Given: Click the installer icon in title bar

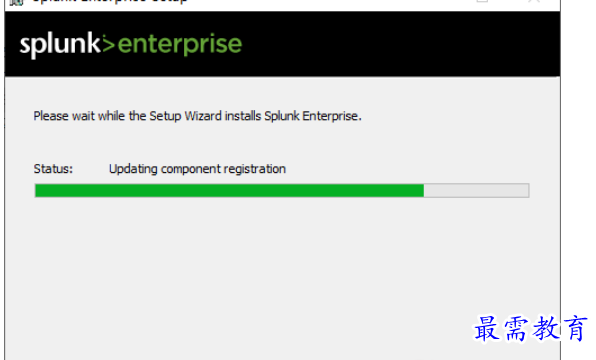Looking at the screenshot, I should (16, 2).
